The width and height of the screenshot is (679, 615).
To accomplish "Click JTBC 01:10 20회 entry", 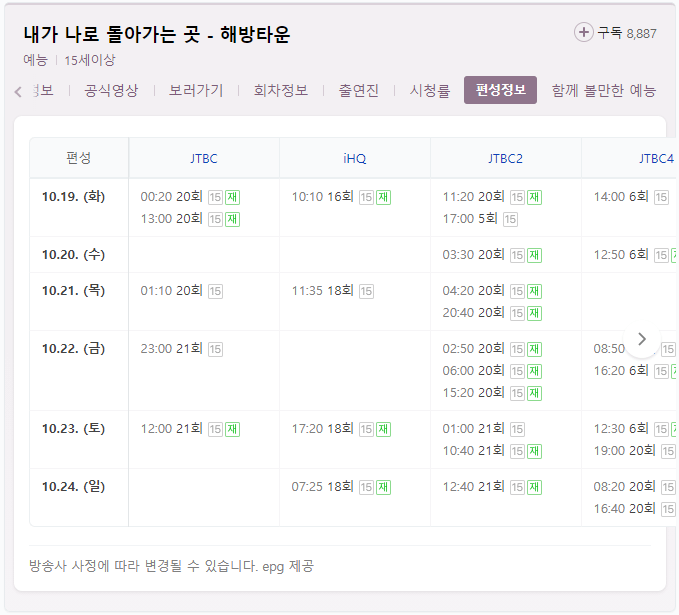I will pos(171,290).
